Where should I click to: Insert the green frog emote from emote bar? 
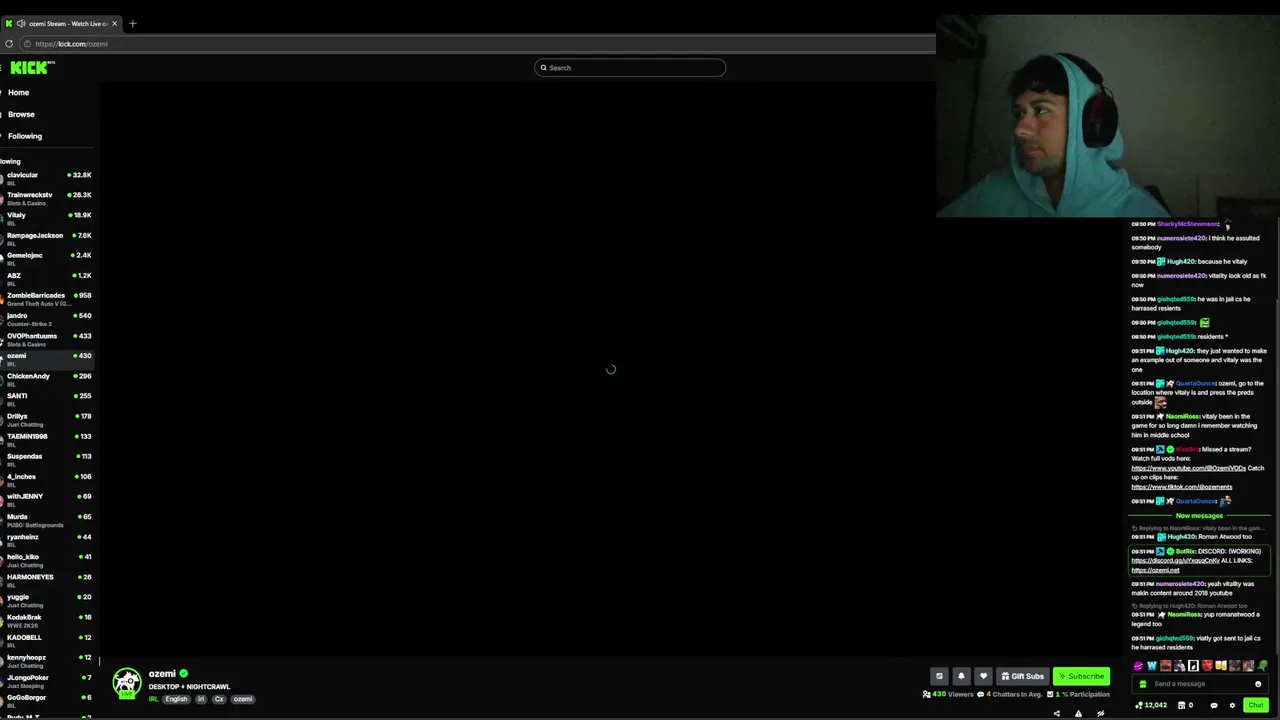pyautogui.click(x=1263, y=666)
